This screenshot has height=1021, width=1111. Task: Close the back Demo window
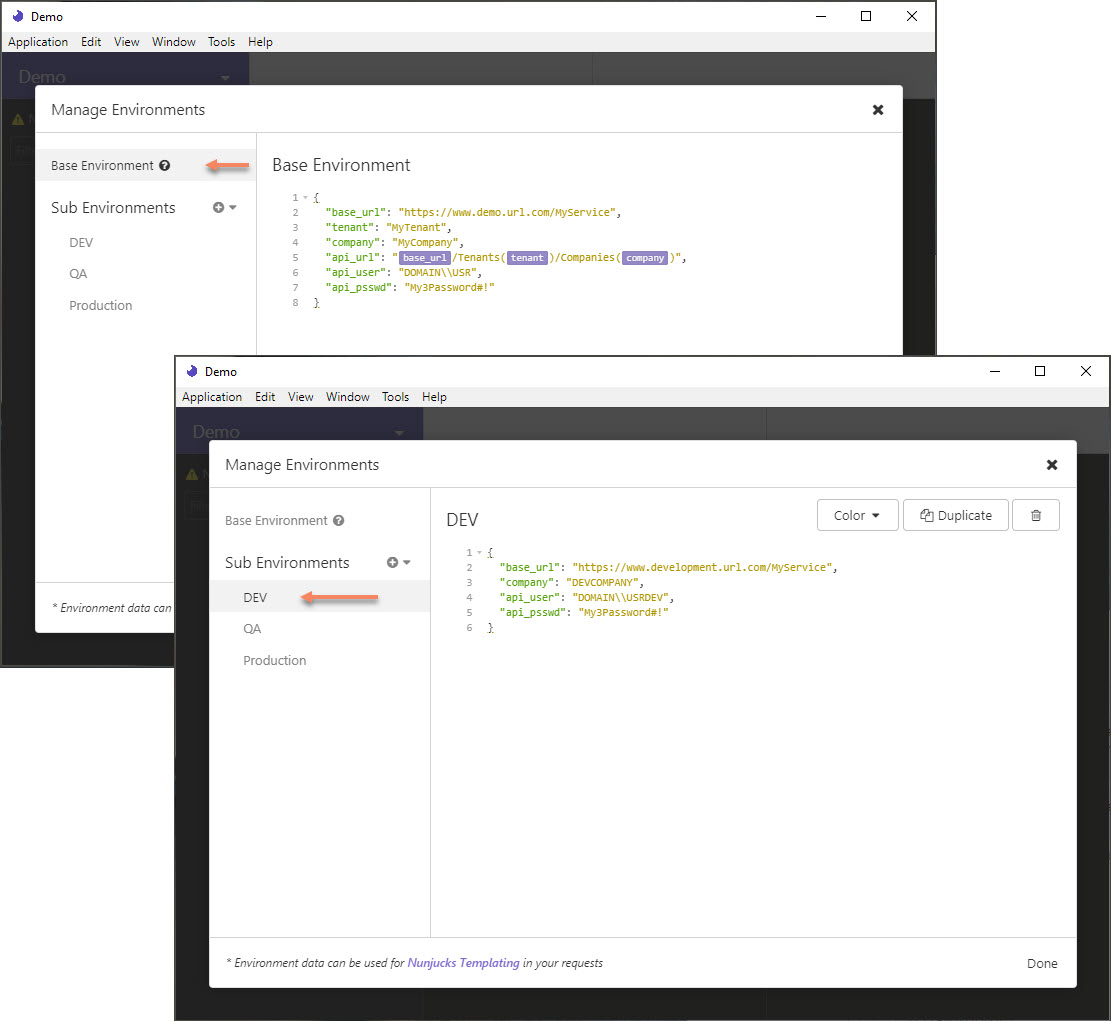pos(912,16)
